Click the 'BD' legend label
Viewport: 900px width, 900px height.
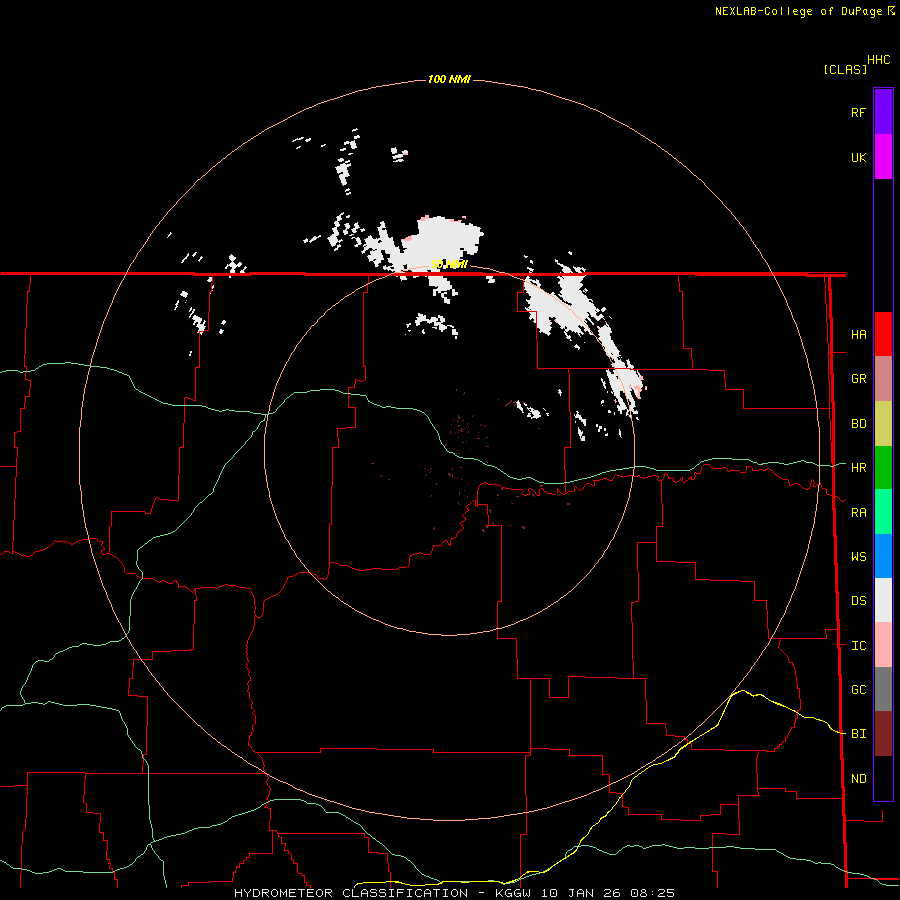pos(858,424)
